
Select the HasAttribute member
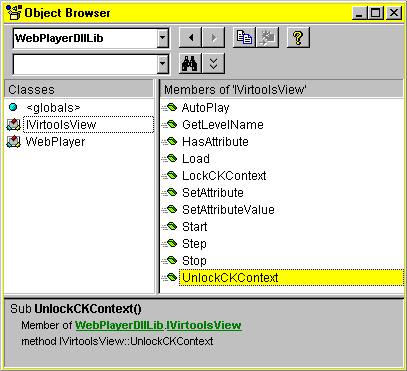tap(215, 142)
